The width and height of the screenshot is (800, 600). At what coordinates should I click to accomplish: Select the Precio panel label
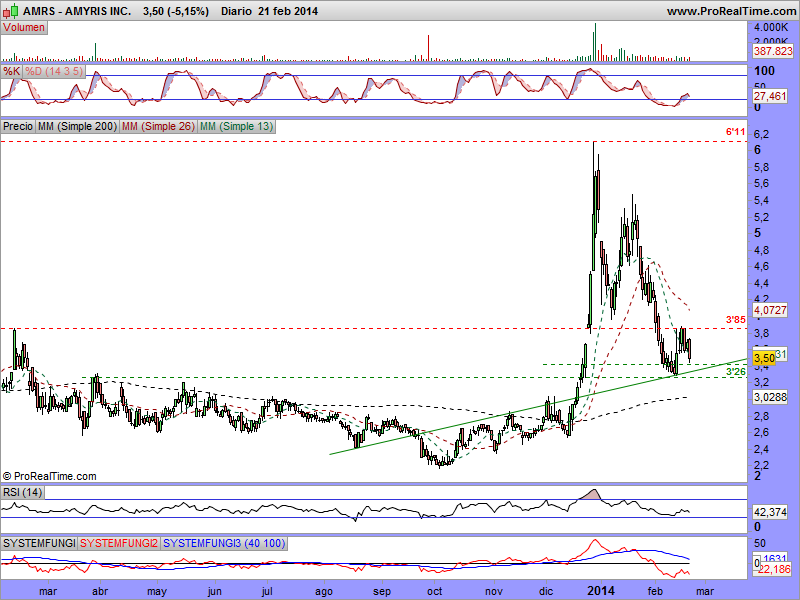pos(18,126)
